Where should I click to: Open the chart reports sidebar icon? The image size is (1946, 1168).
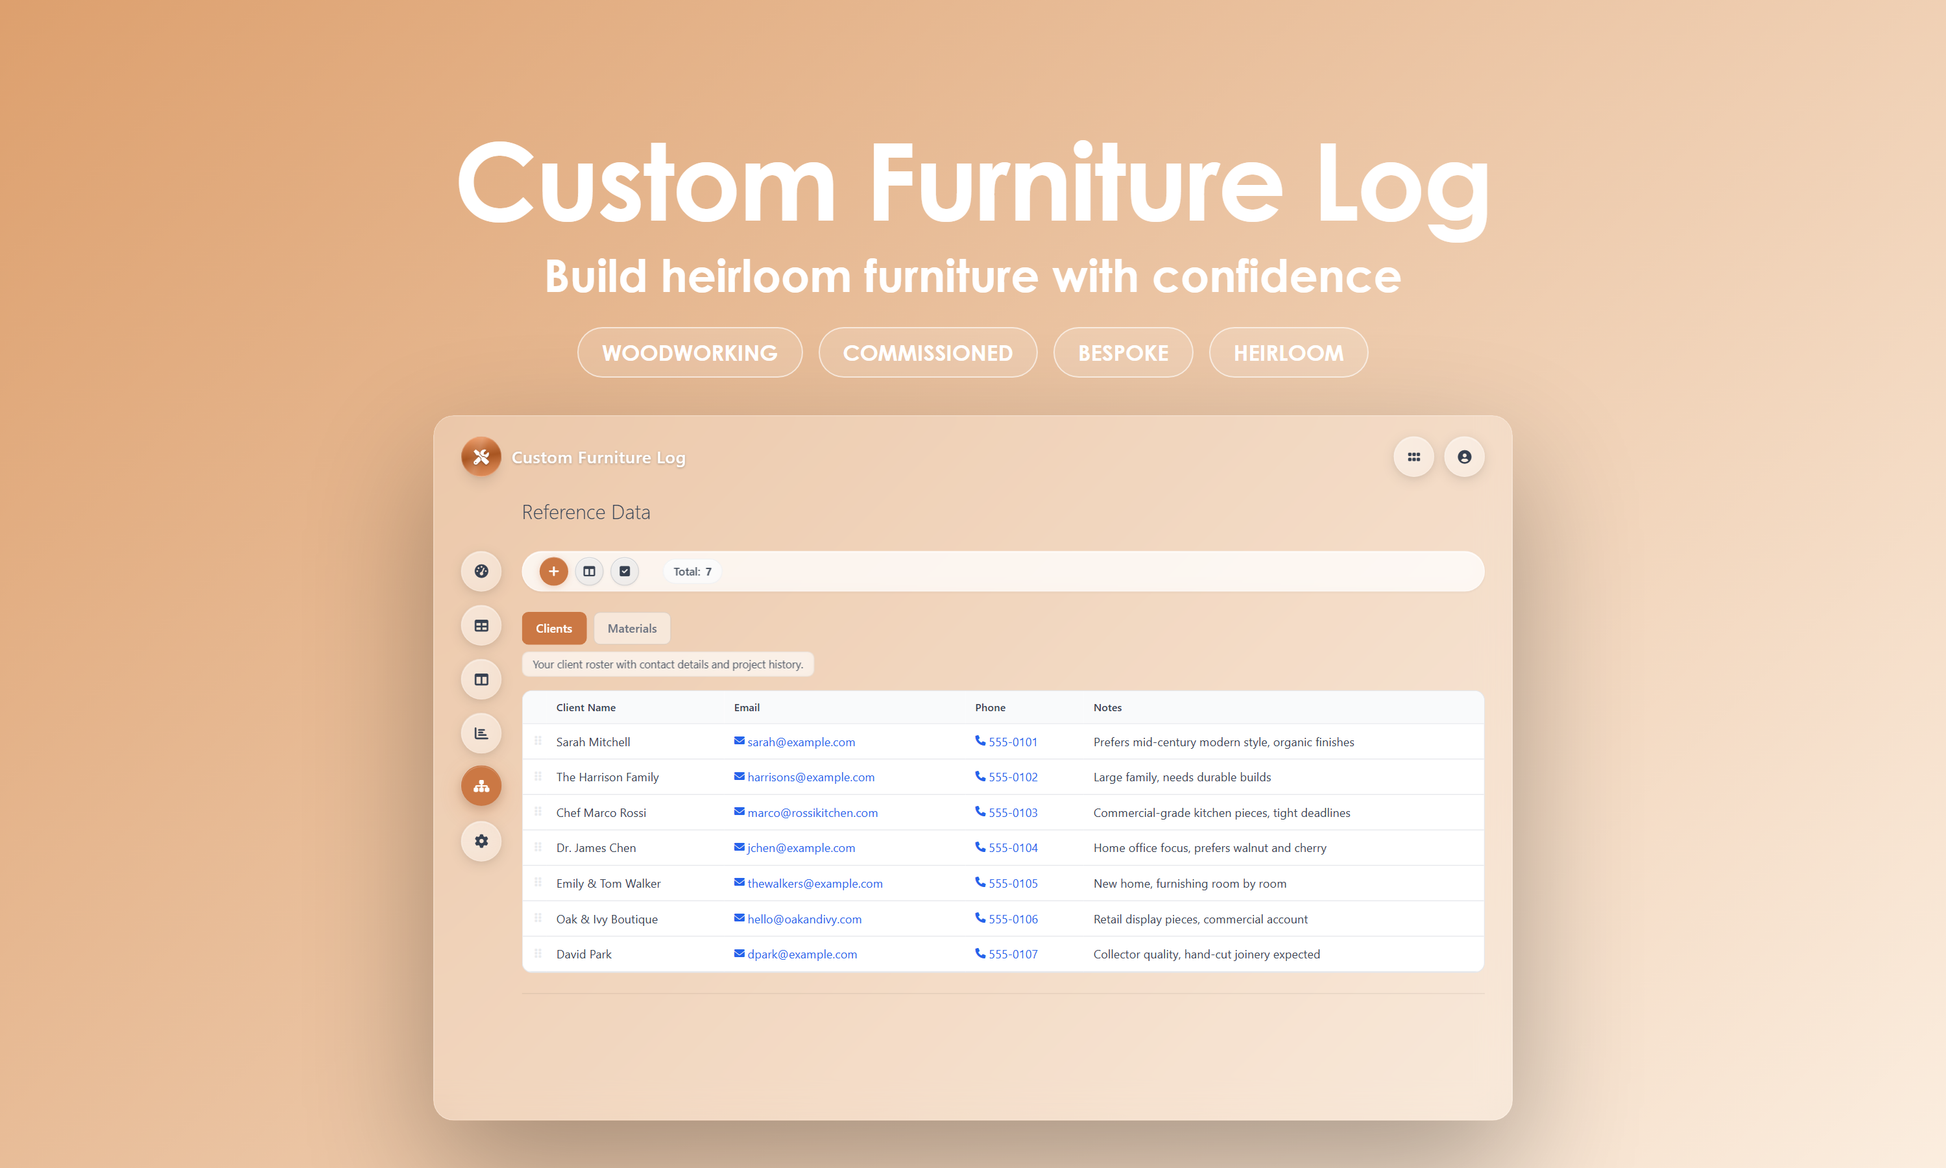(x=481, y=733)
